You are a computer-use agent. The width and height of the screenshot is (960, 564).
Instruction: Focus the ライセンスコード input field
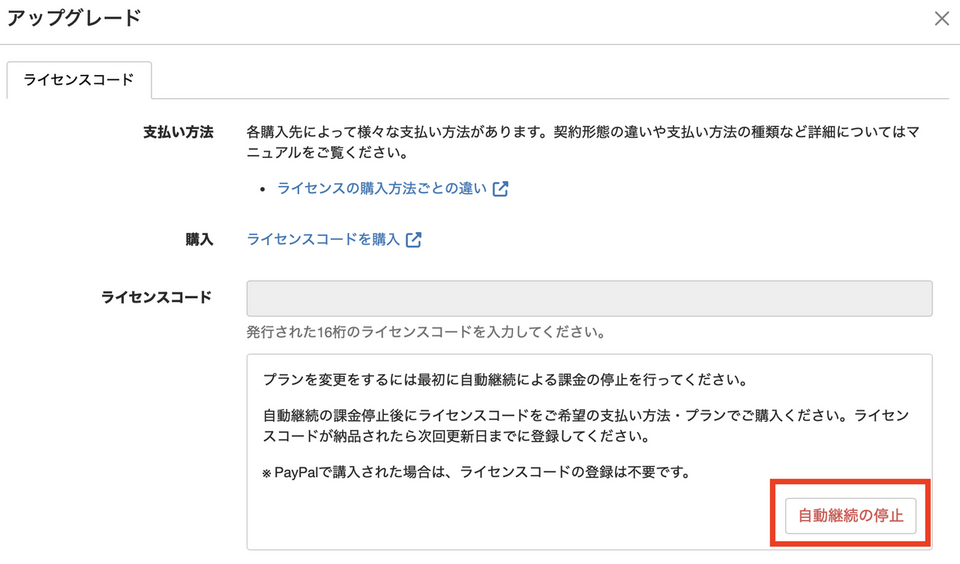[x=589, y=299]
